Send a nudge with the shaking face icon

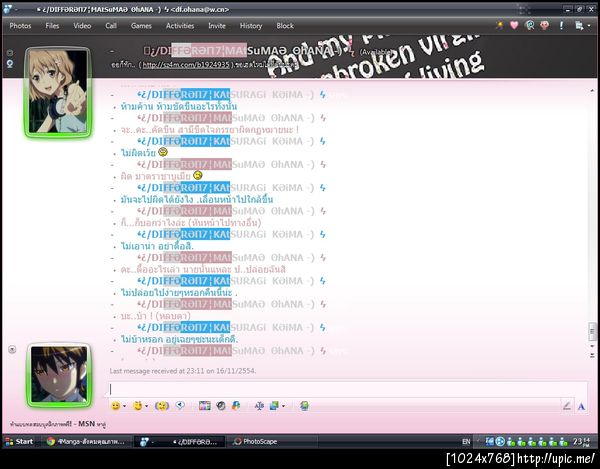[162, 405]
